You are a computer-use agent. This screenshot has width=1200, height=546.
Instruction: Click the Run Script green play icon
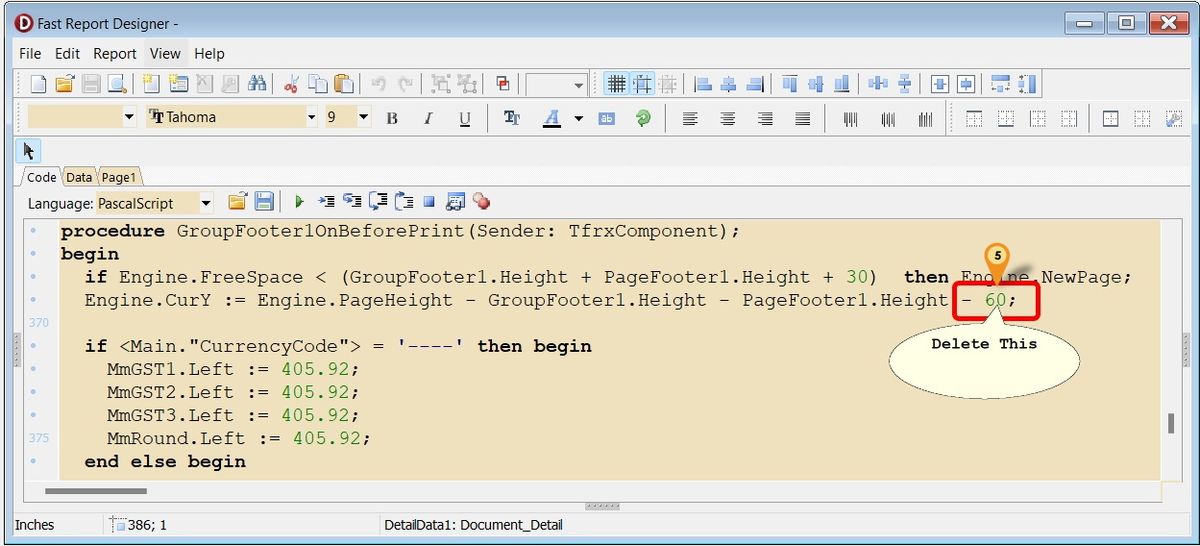[x=299, y=202]
